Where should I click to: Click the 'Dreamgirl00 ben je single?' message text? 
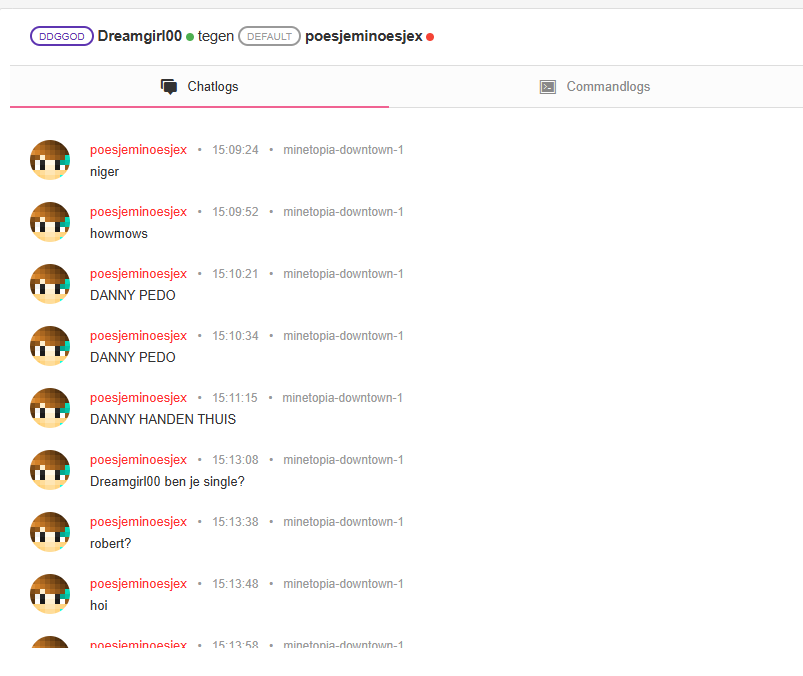(x=167, y=481)
